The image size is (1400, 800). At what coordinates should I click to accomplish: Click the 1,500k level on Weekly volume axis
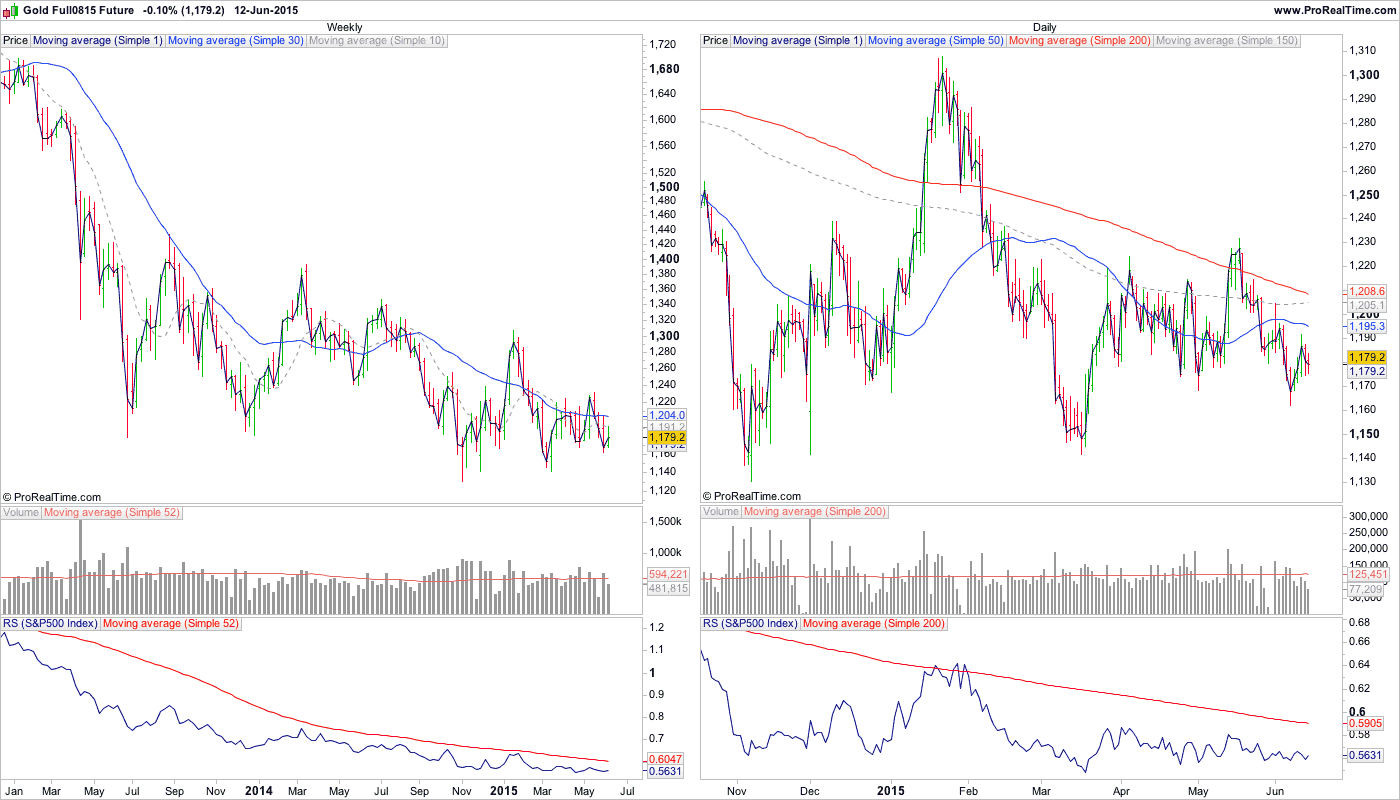667,522
